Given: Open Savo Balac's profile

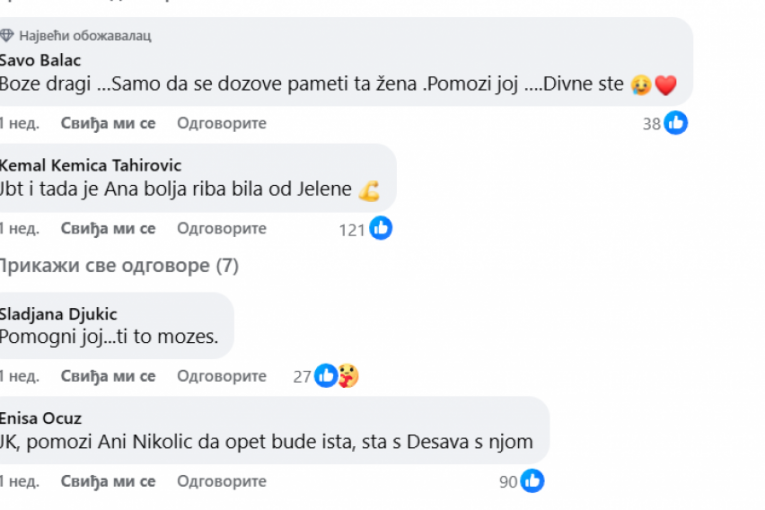Looking at the screenshot, I should (40, 60).
